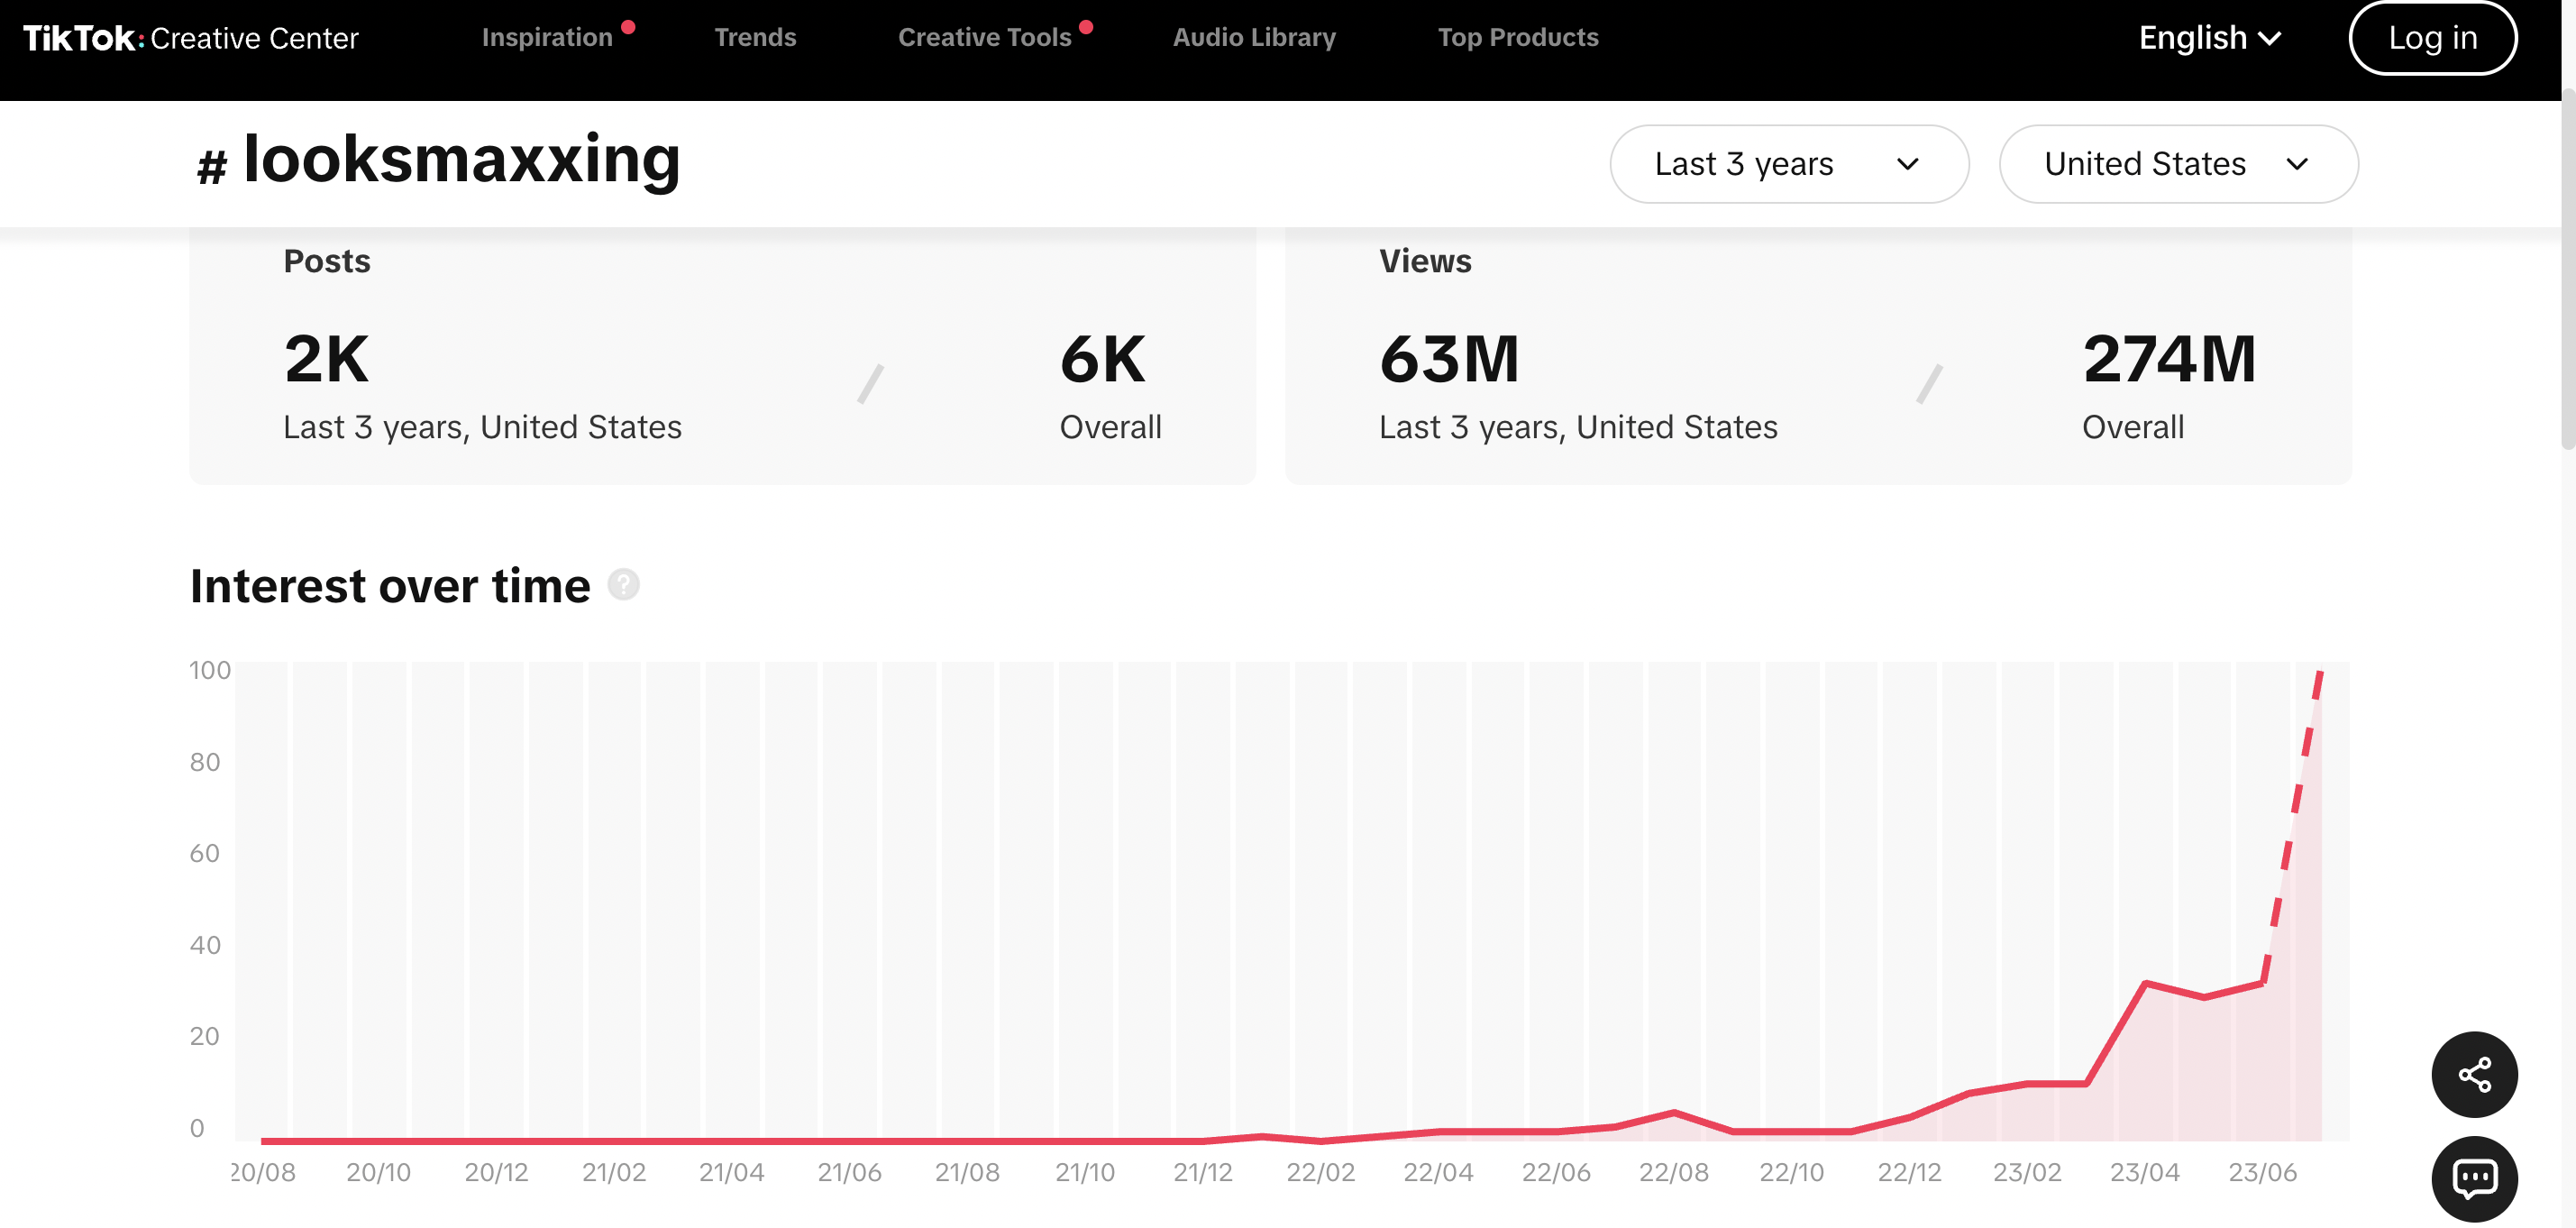Click the page vertical scrollbar
2576x1228 pixels.
[2567, 270]
